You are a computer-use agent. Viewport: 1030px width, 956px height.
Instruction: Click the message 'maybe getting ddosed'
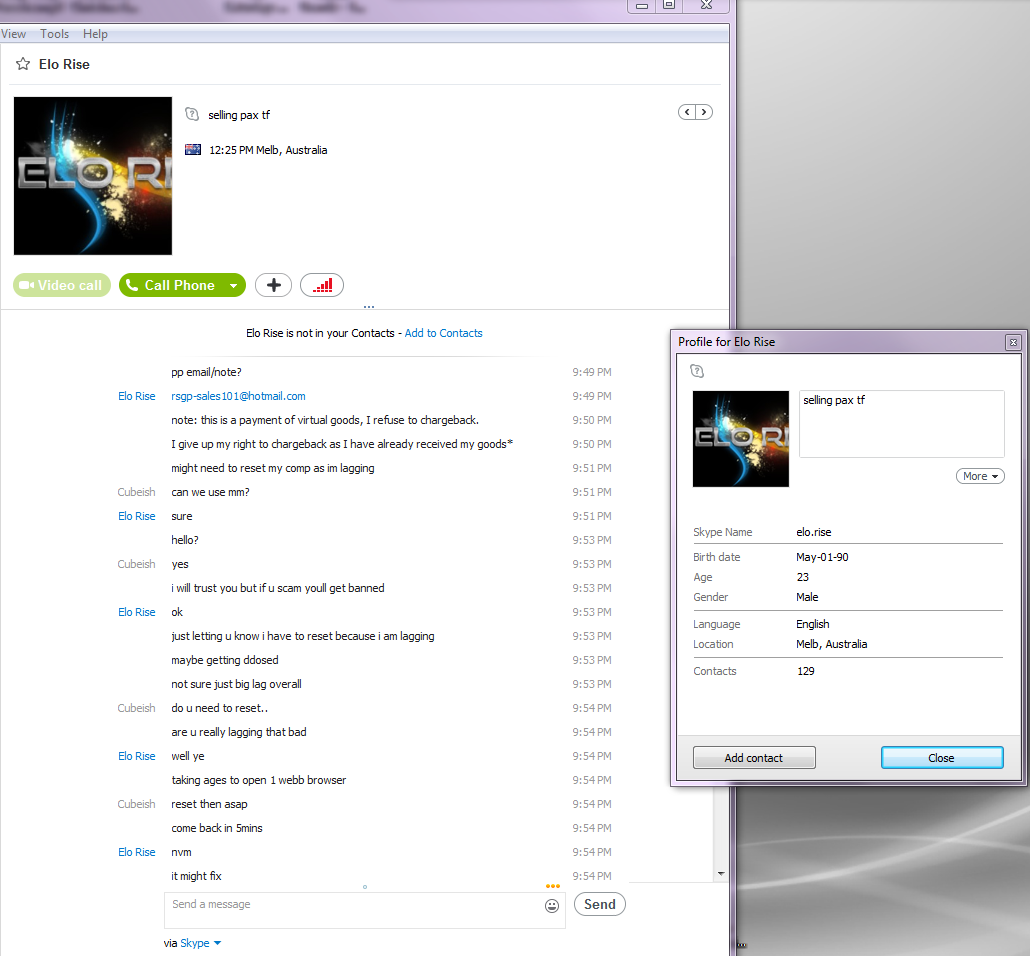coord(225,660)
